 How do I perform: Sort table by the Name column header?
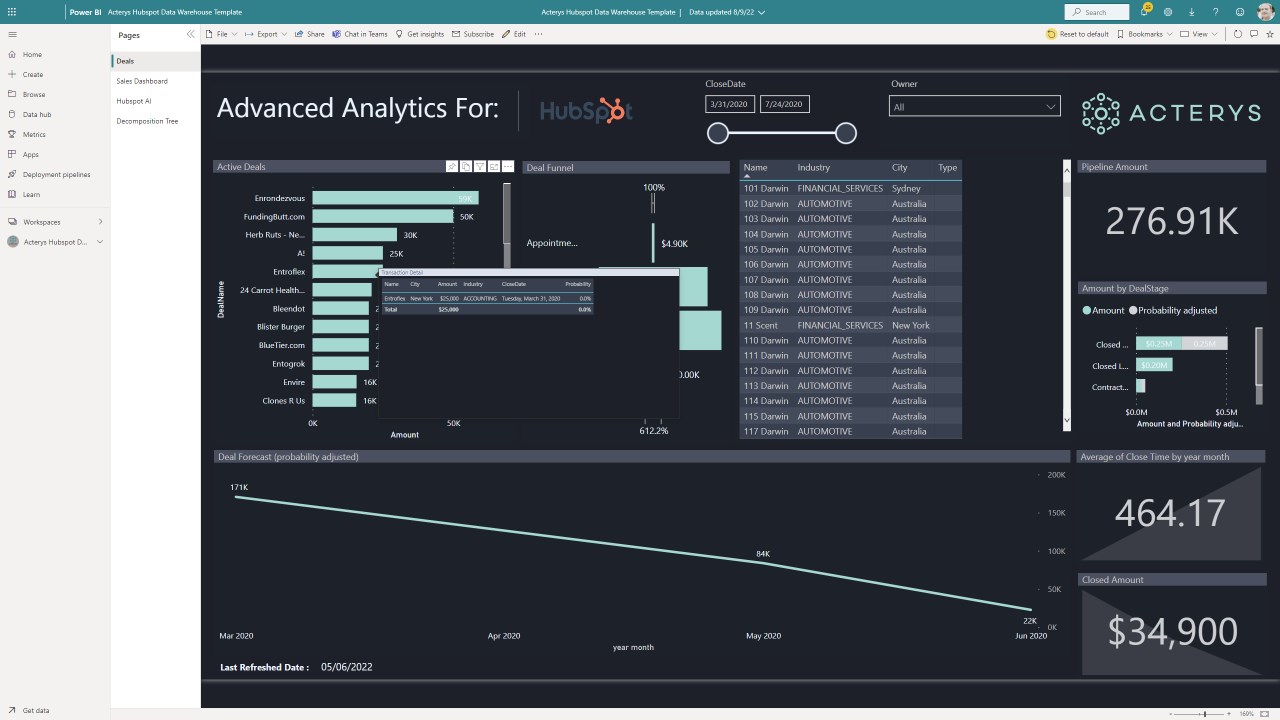[755, 167]
